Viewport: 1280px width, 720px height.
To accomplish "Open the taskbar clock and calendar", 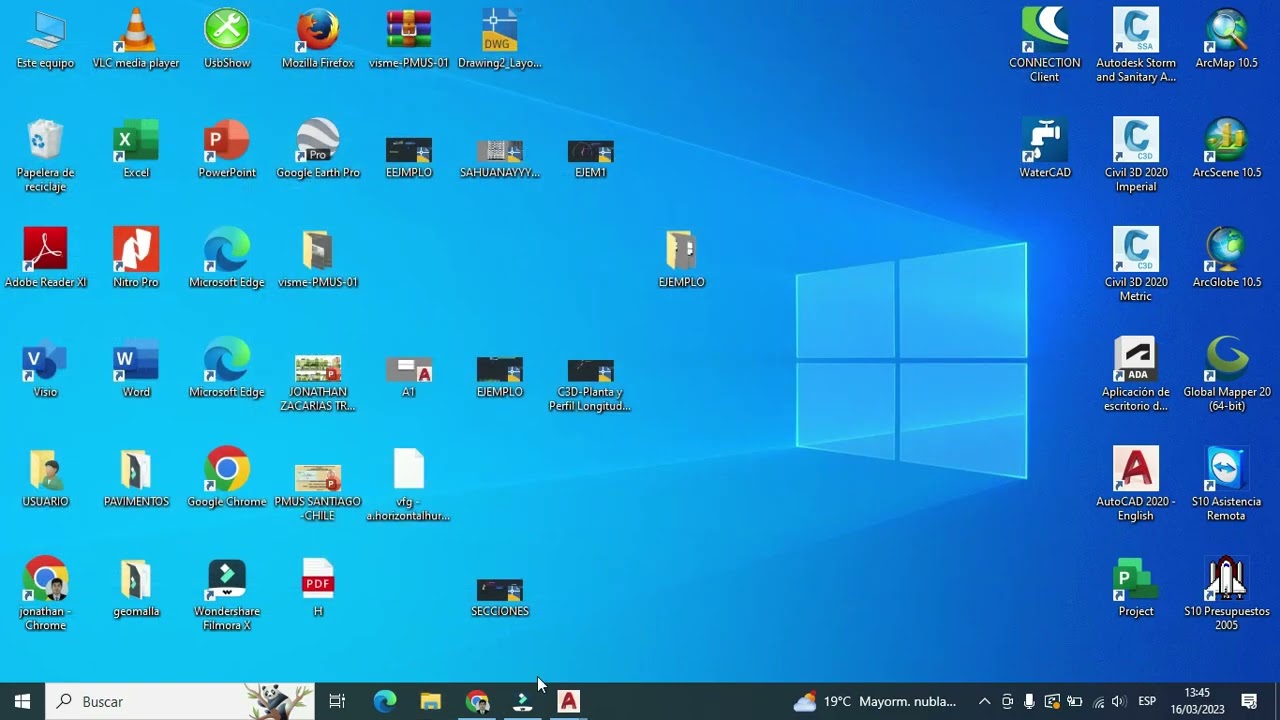I will coord(1197,701).
